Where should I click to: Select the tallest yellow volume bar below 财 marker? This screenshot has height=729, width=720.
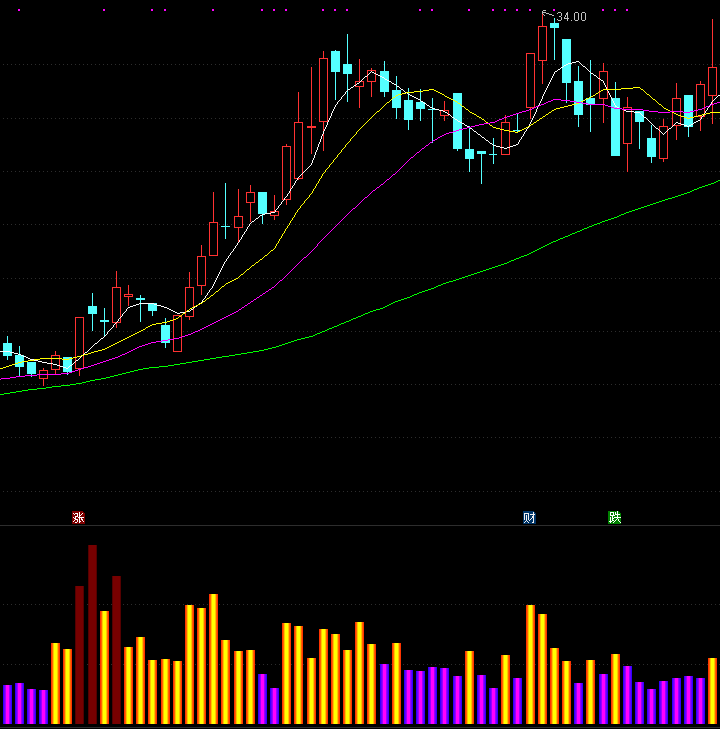(530, 664)
